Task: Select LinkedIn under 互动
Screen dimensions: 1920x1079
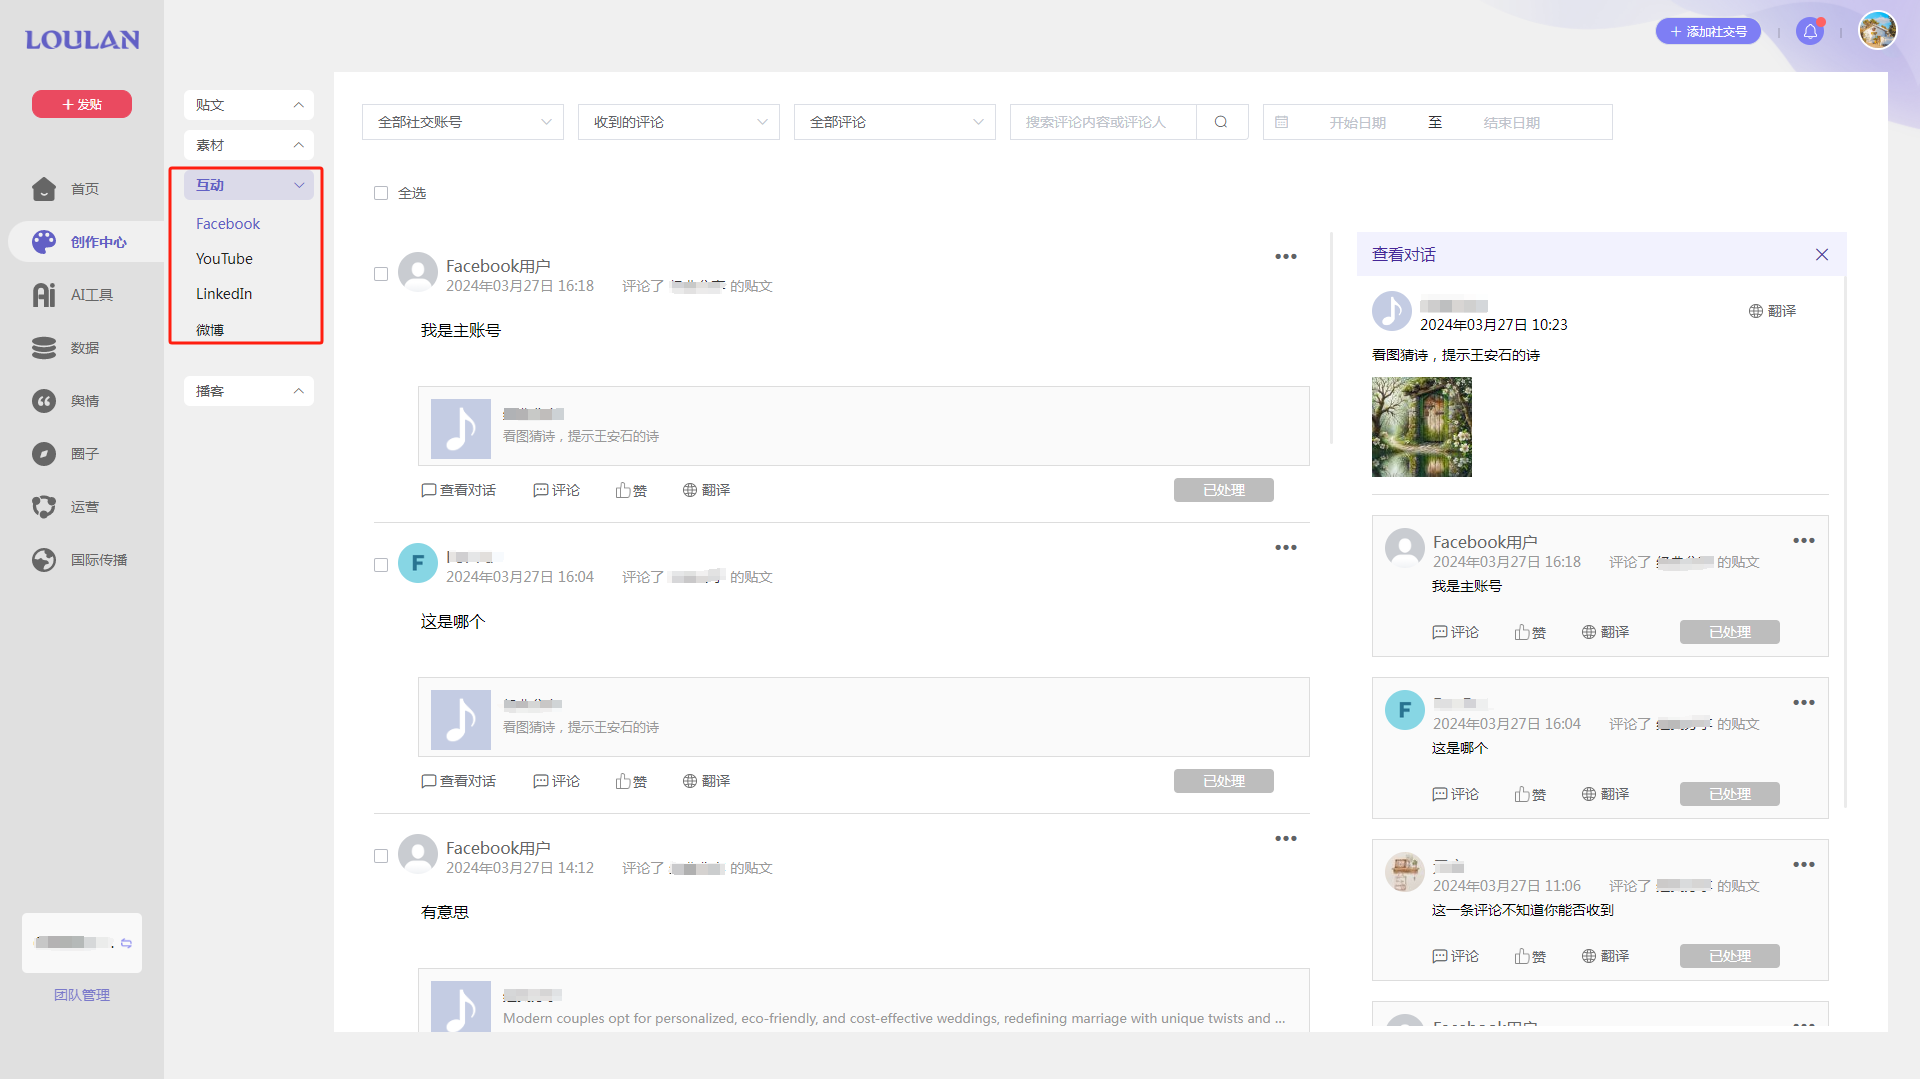Action: [224, 294]
